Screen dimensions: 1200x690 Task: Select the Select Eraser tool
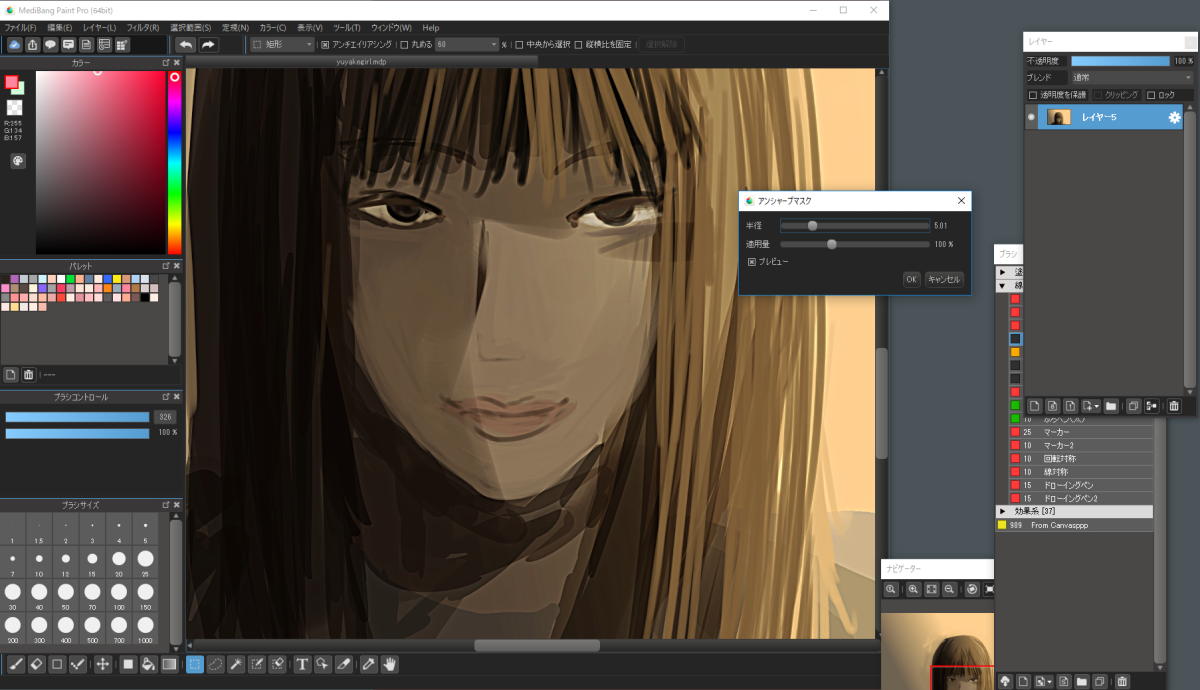[278, 664]
